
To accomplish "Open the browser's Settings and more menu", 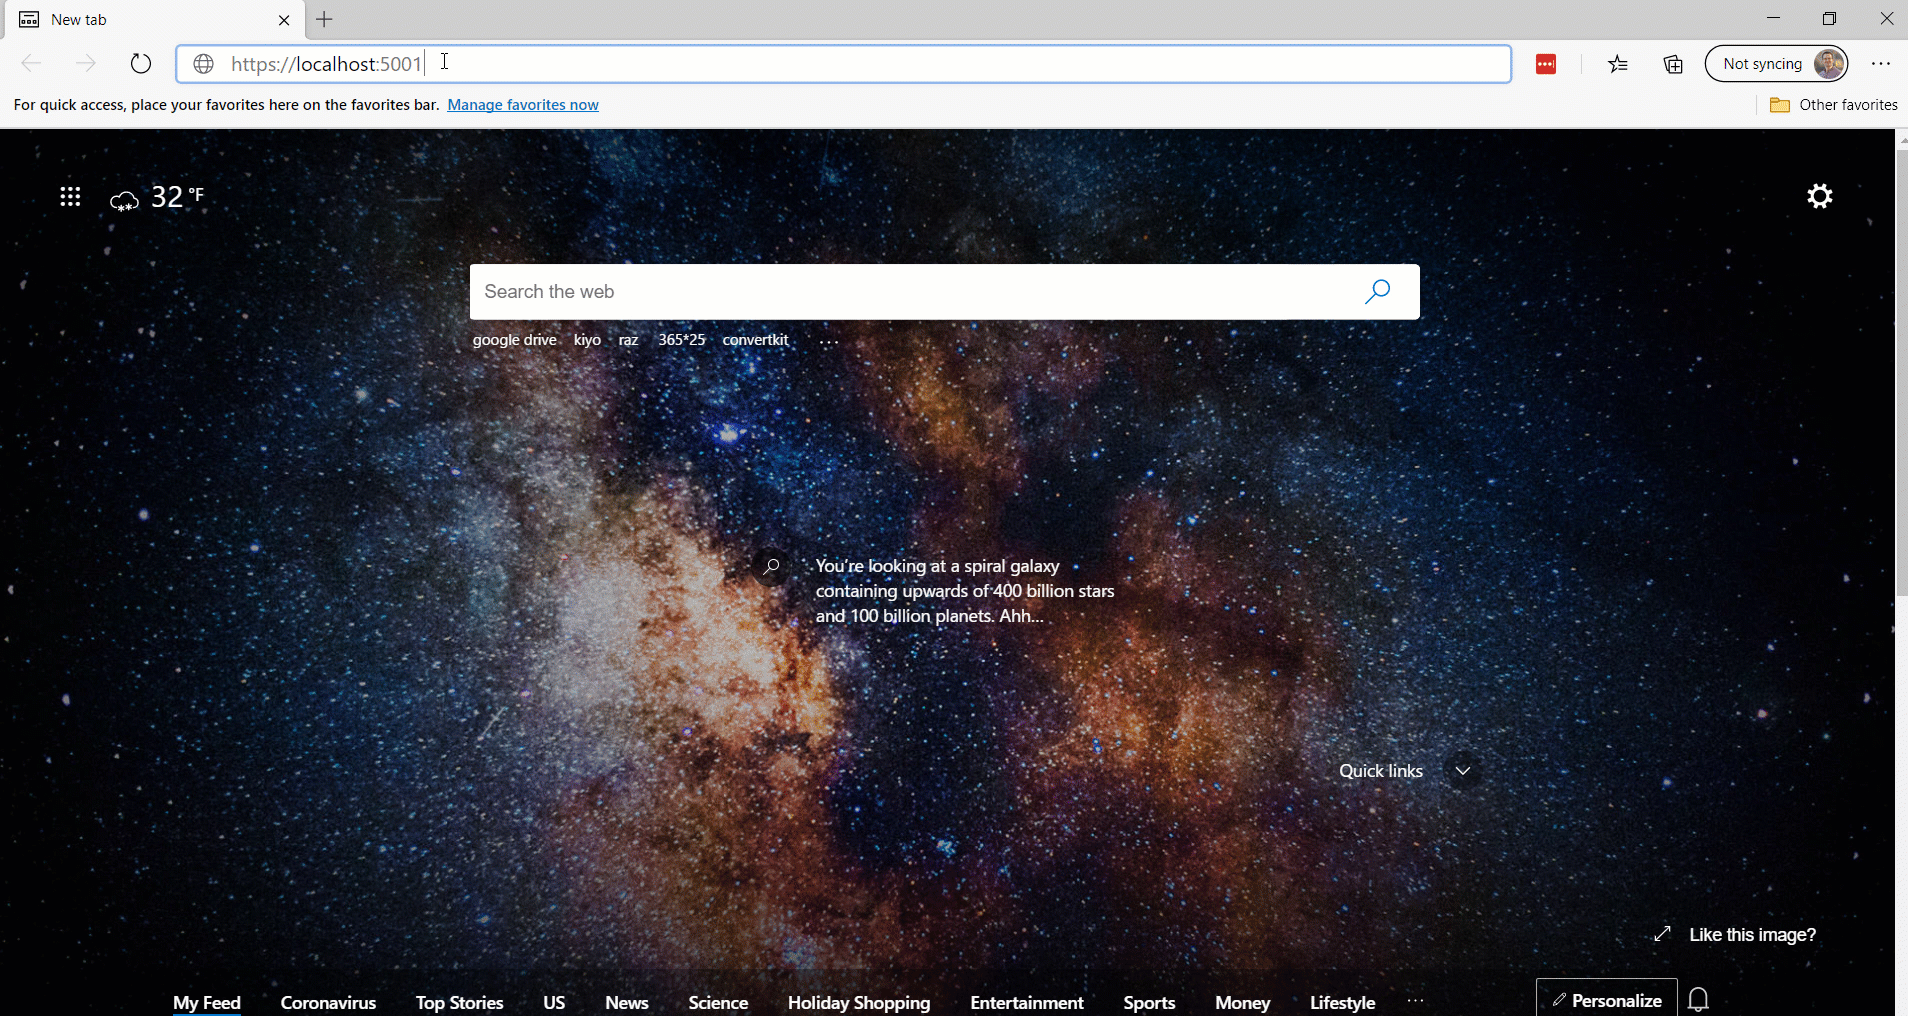I will 1881,63.
